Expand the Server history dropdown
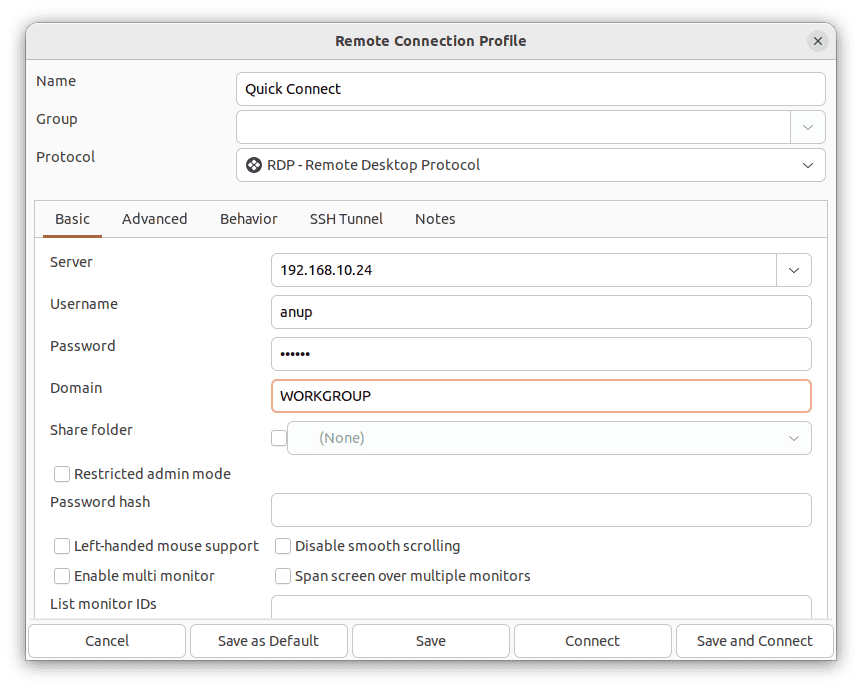862x689 pixels. tap(793, 270)
